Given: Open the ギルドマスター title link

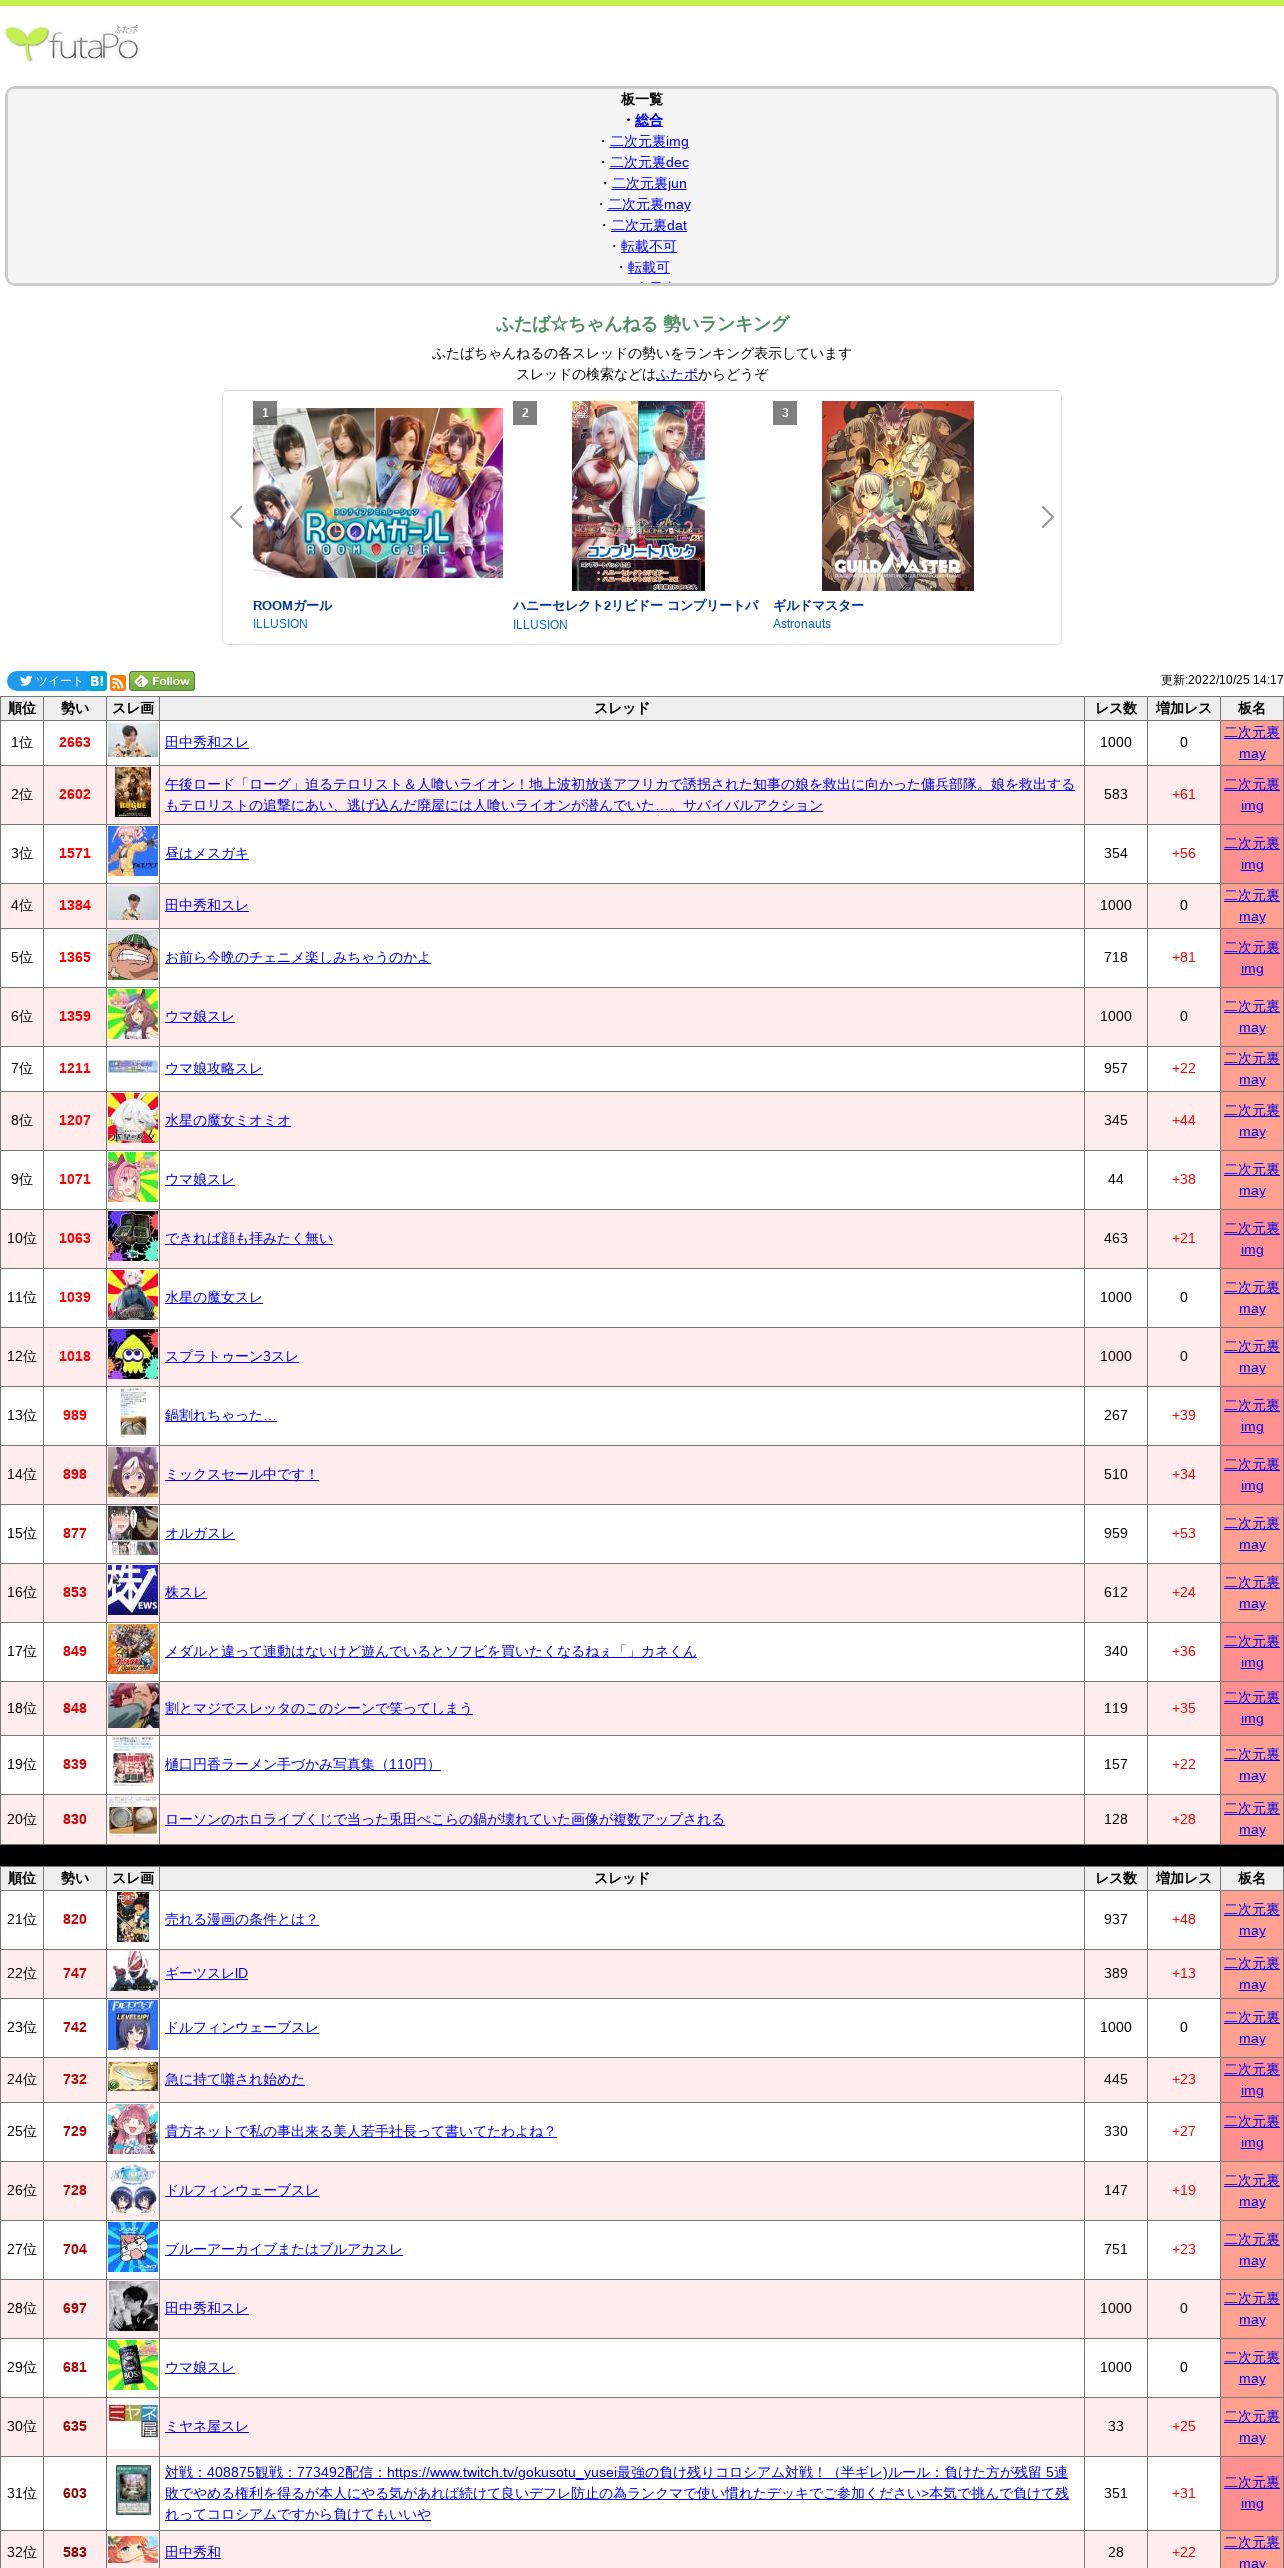Looking at the screenshot, I should [818, 605].
